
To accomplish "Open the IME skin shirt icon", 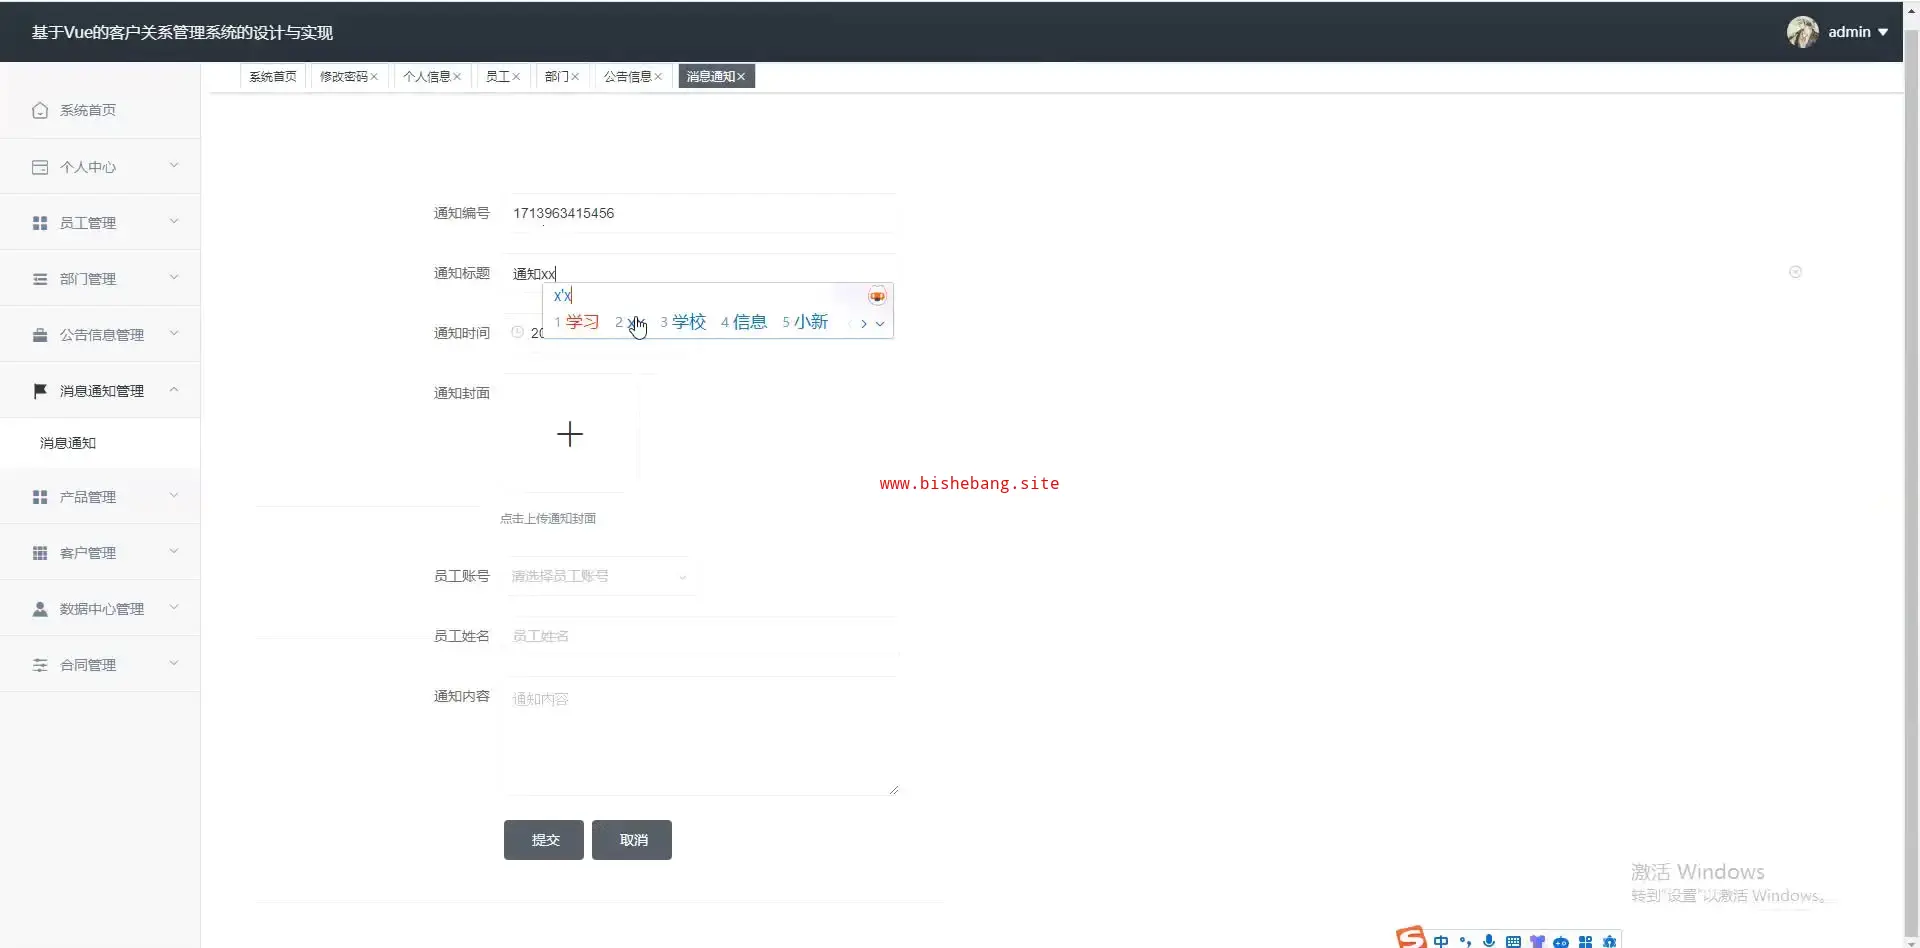I will click(1537, 941).
